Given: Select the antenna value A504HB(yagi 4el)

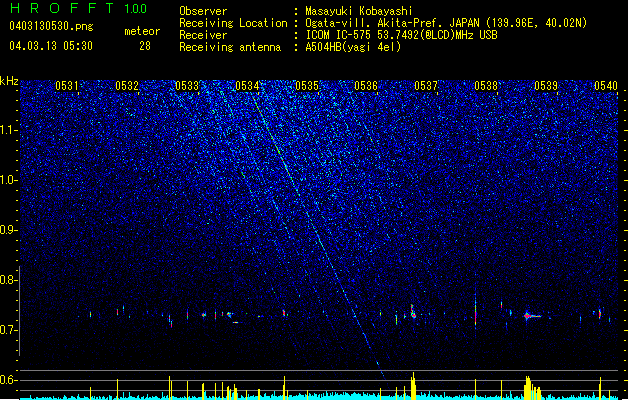Looking at the screenshot, I should coord(353,47).
